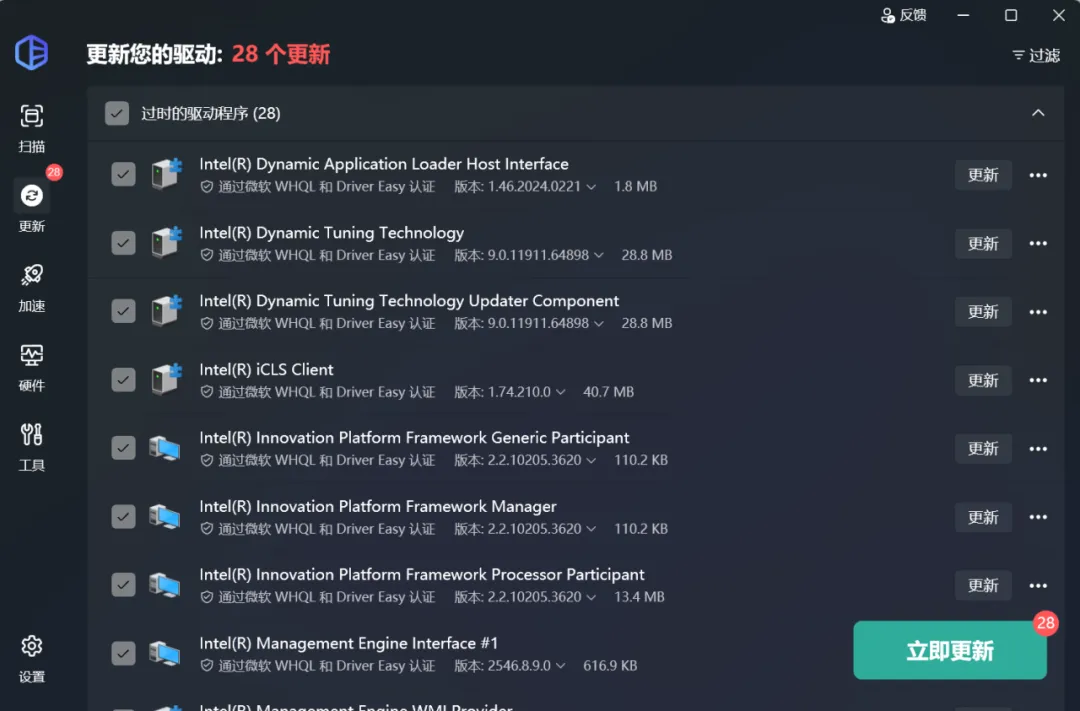Click device icon of Management Engine Interface #1
The image size is (1080, 711).
165,653
